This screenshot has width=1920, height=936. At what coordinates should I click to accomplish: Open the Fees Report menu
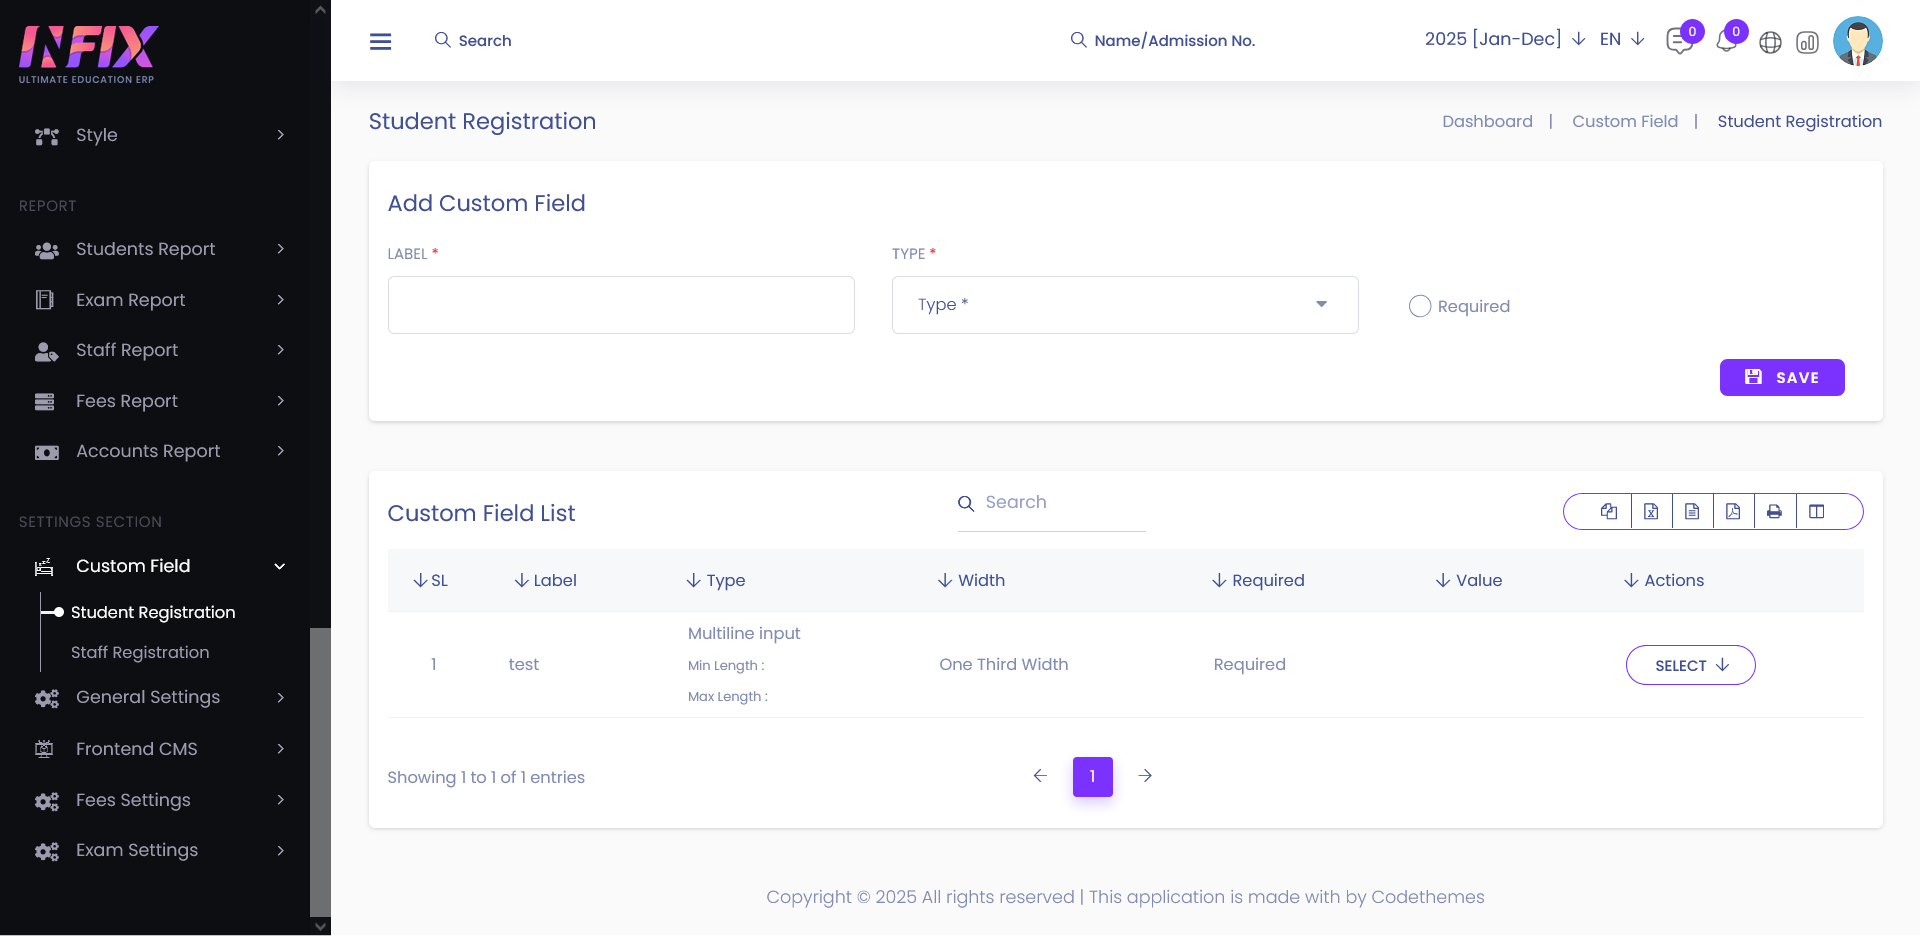pos(160,401)
